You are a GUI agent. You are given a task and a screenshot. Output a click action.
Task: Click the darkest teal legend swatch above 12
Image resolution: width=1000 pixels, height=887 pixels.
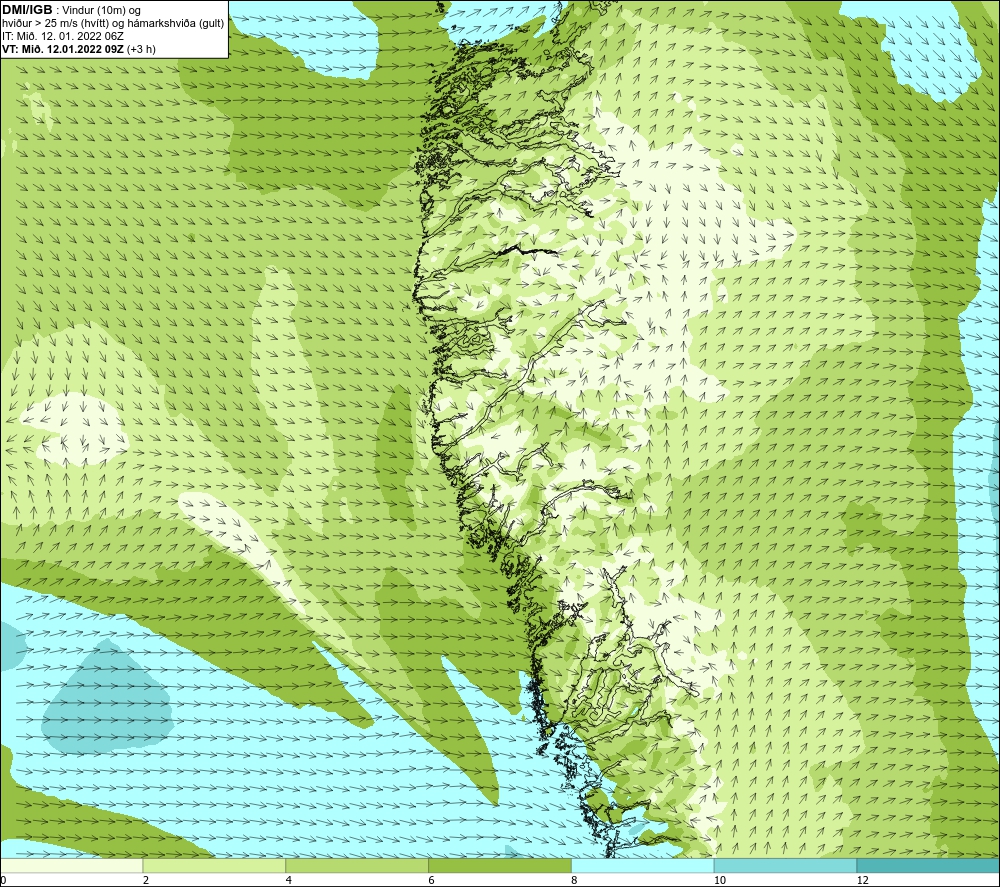coord(929,865)
